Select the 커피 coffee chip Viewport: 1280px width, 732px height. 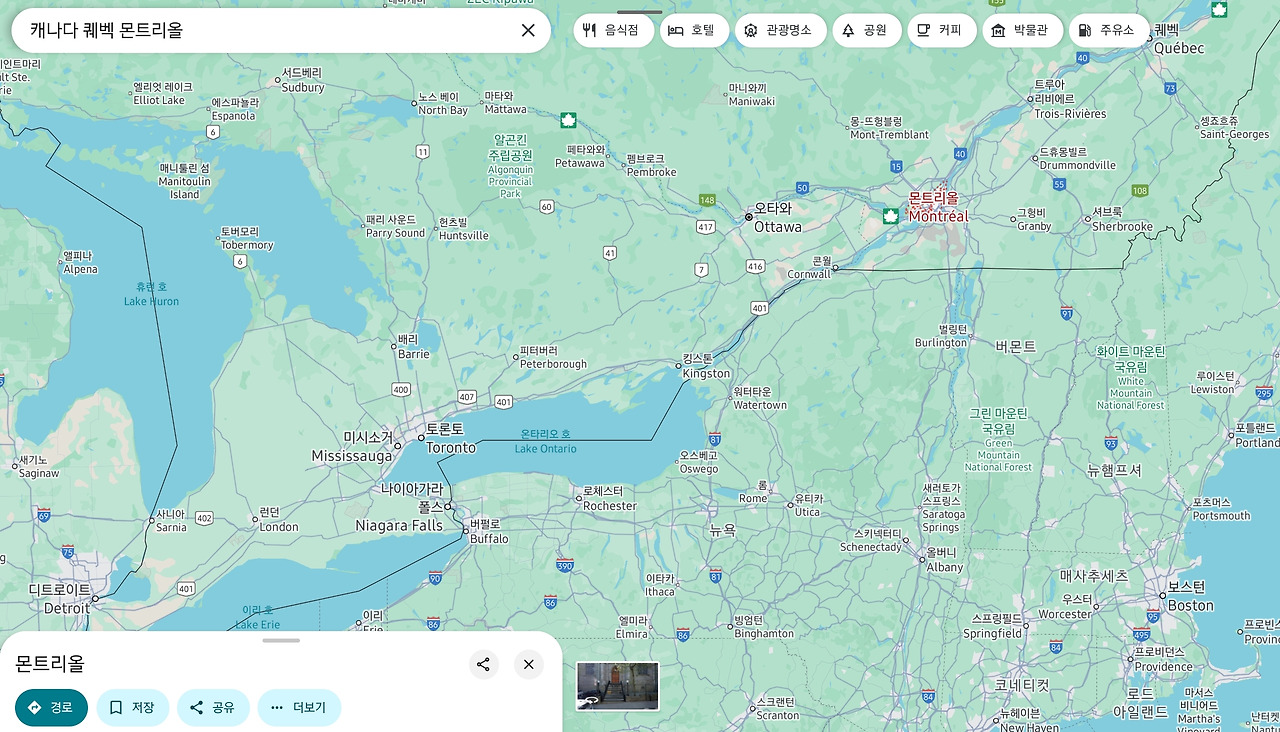point(941,30)
